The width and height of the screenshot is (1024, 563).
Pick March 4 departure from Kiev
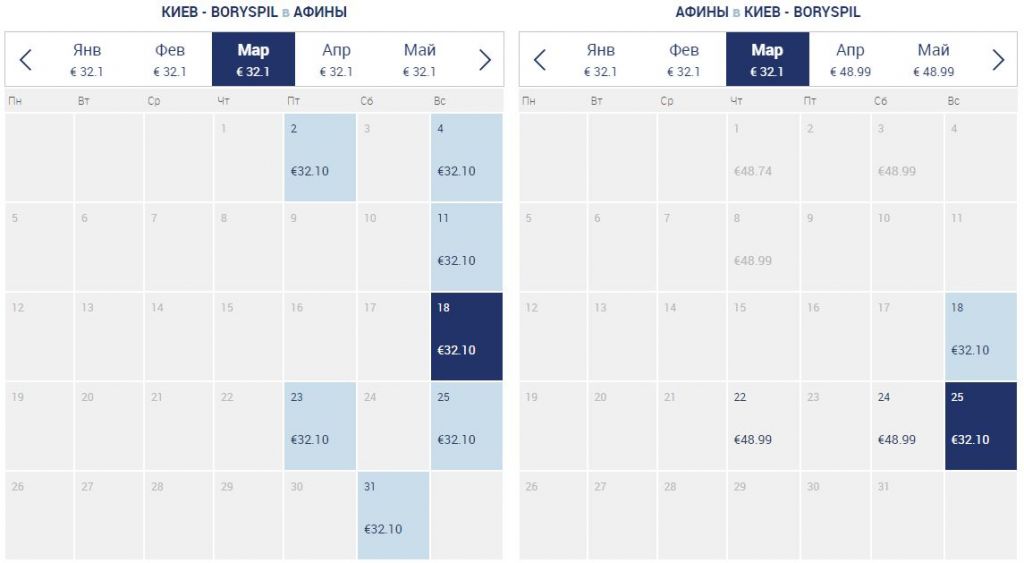(x=466, y=158)
